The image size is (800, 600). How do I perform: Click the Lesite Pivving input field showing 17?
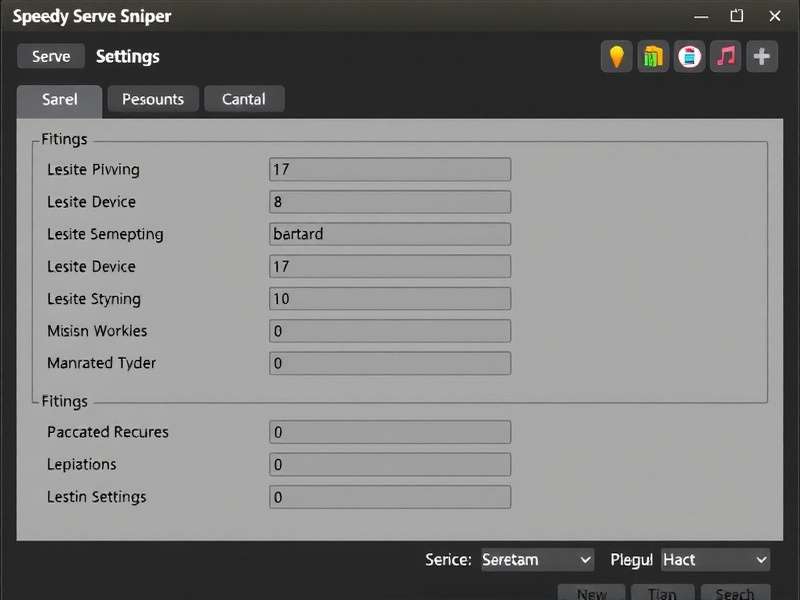click(389, 169)
